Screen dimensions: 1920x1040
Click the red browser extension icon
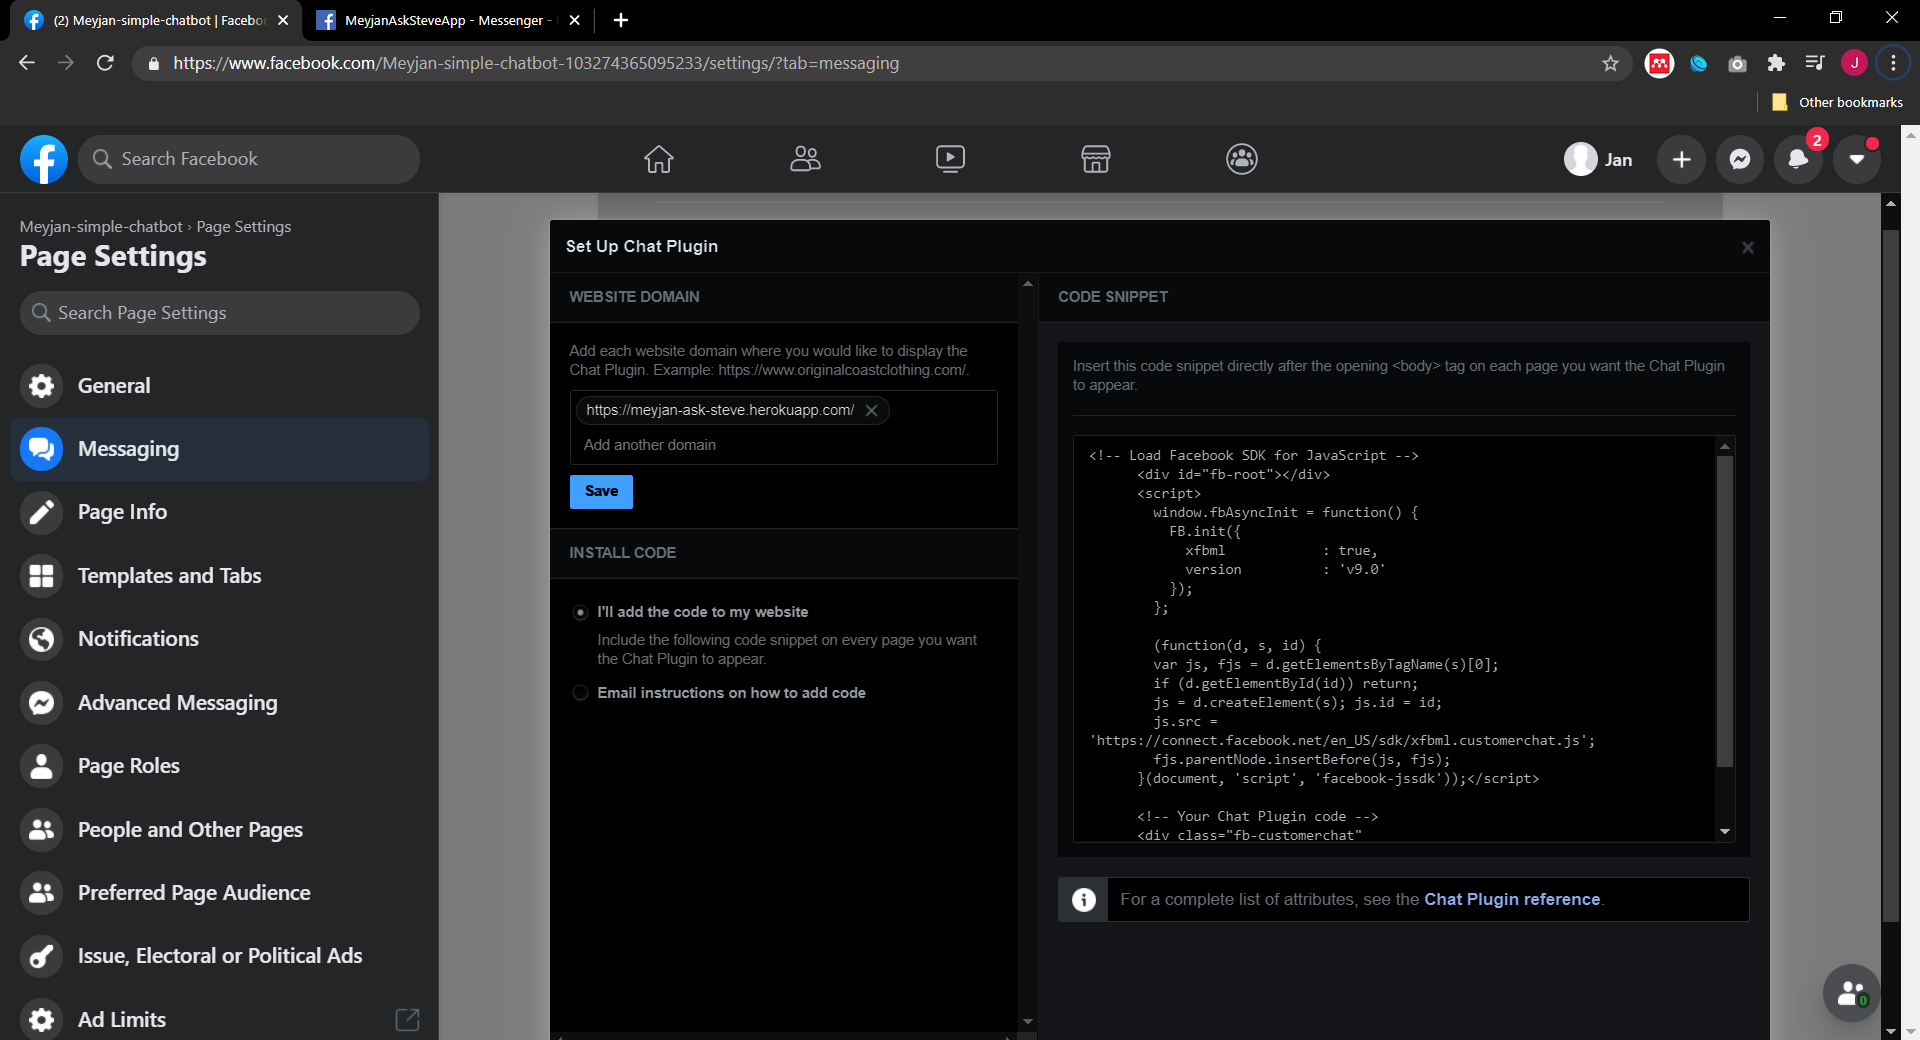click(1659, 63)
